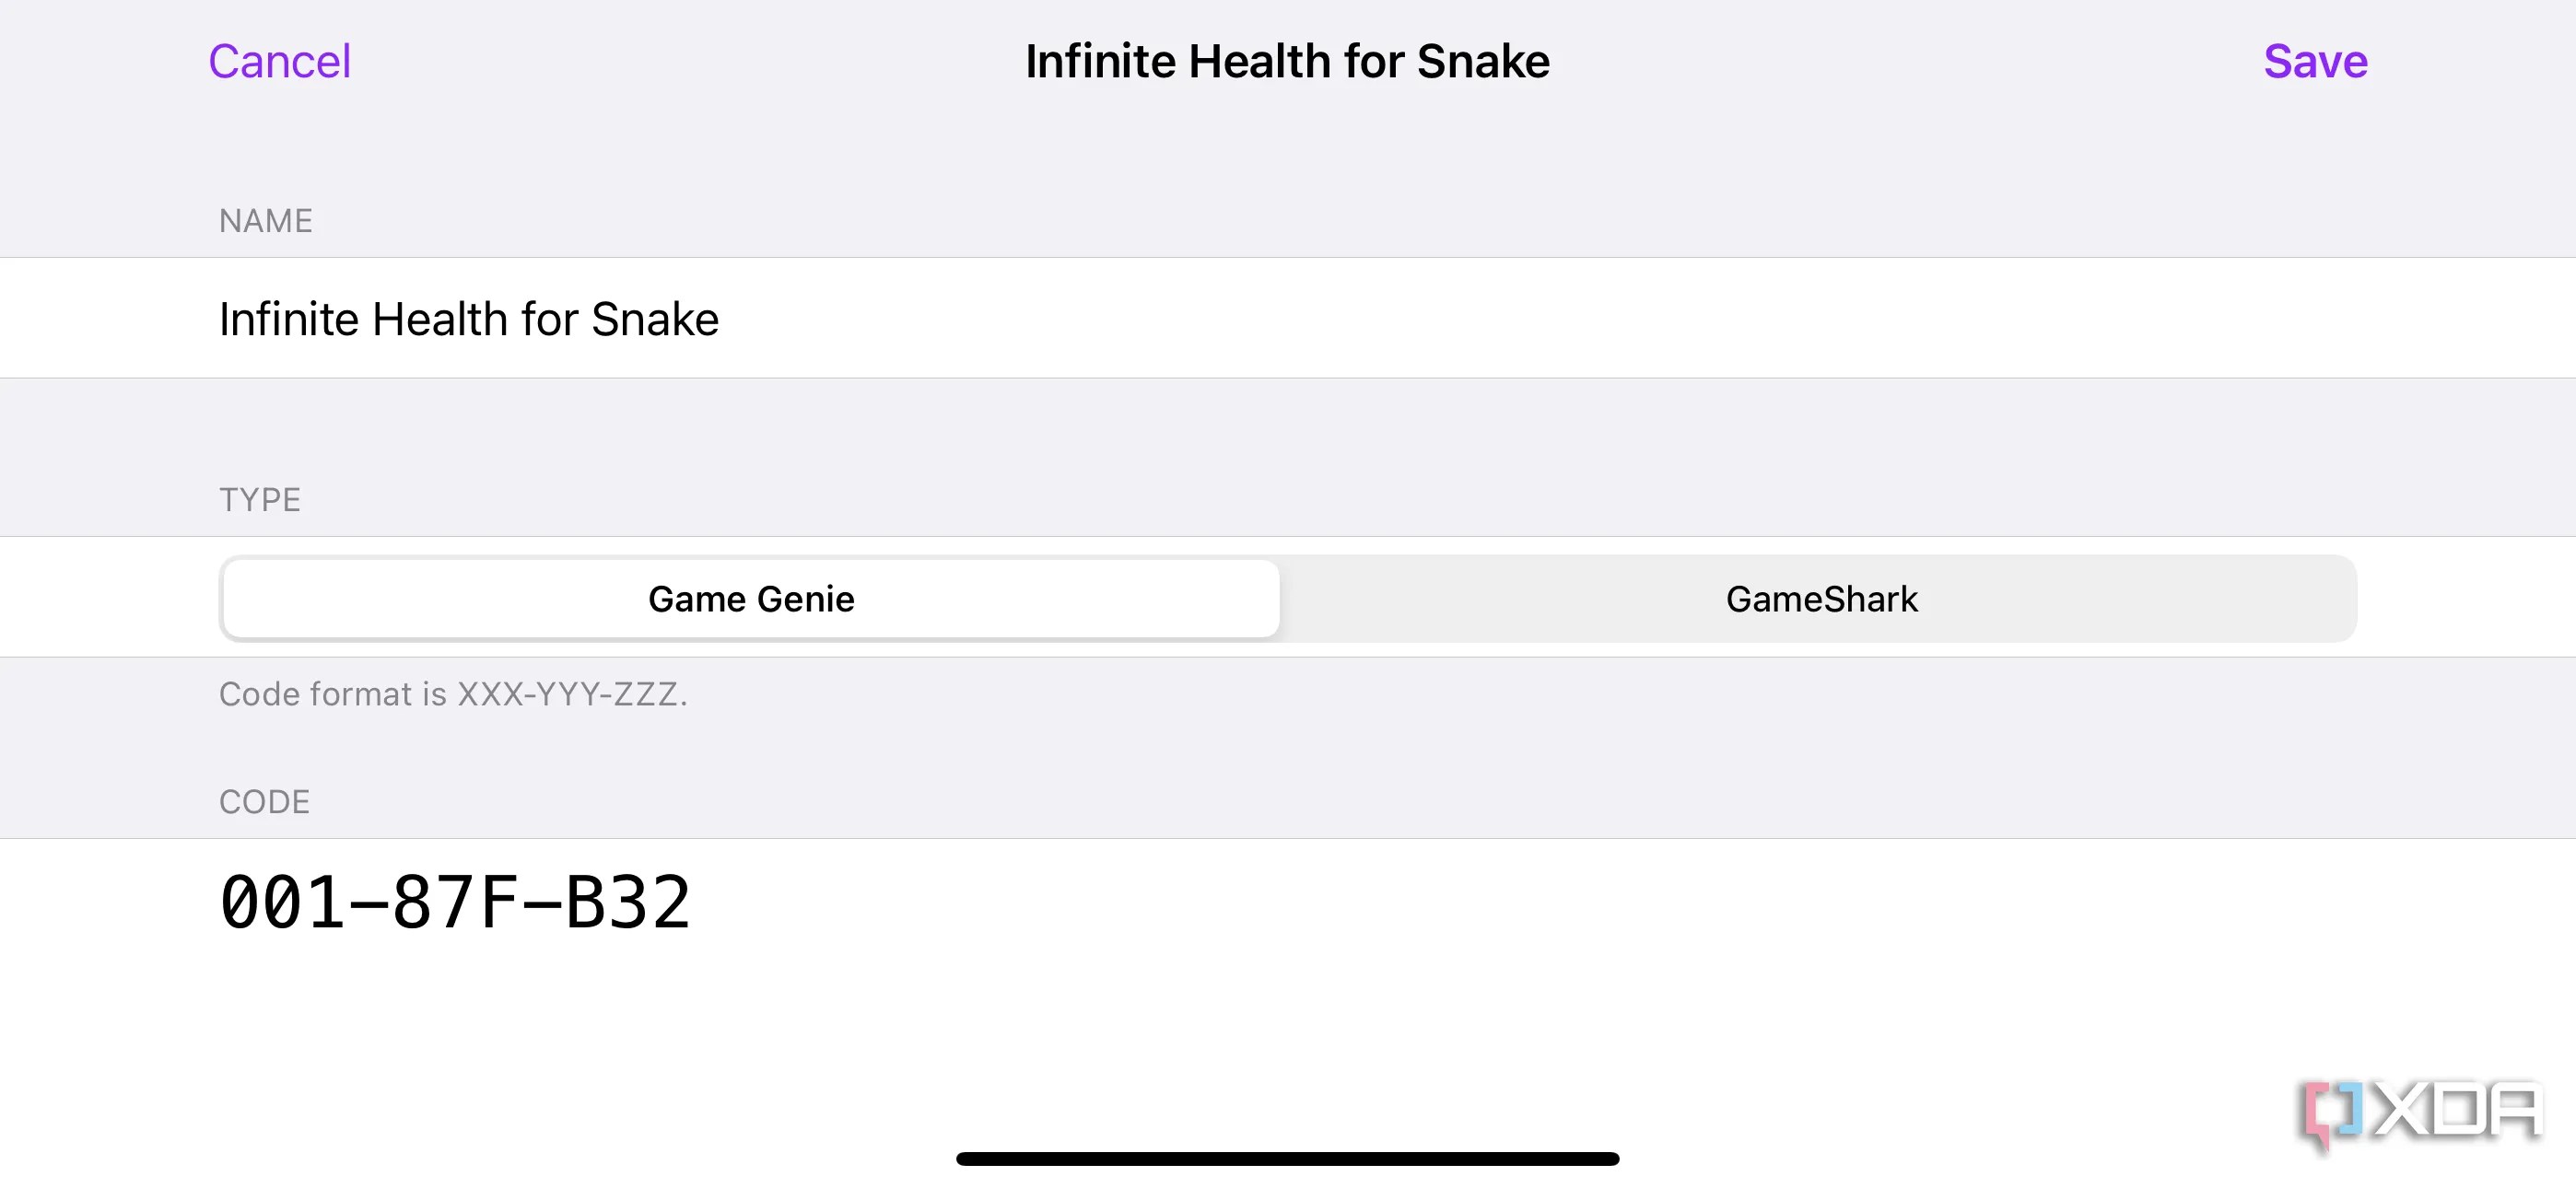Click the CODE section label

pos(263,800)
